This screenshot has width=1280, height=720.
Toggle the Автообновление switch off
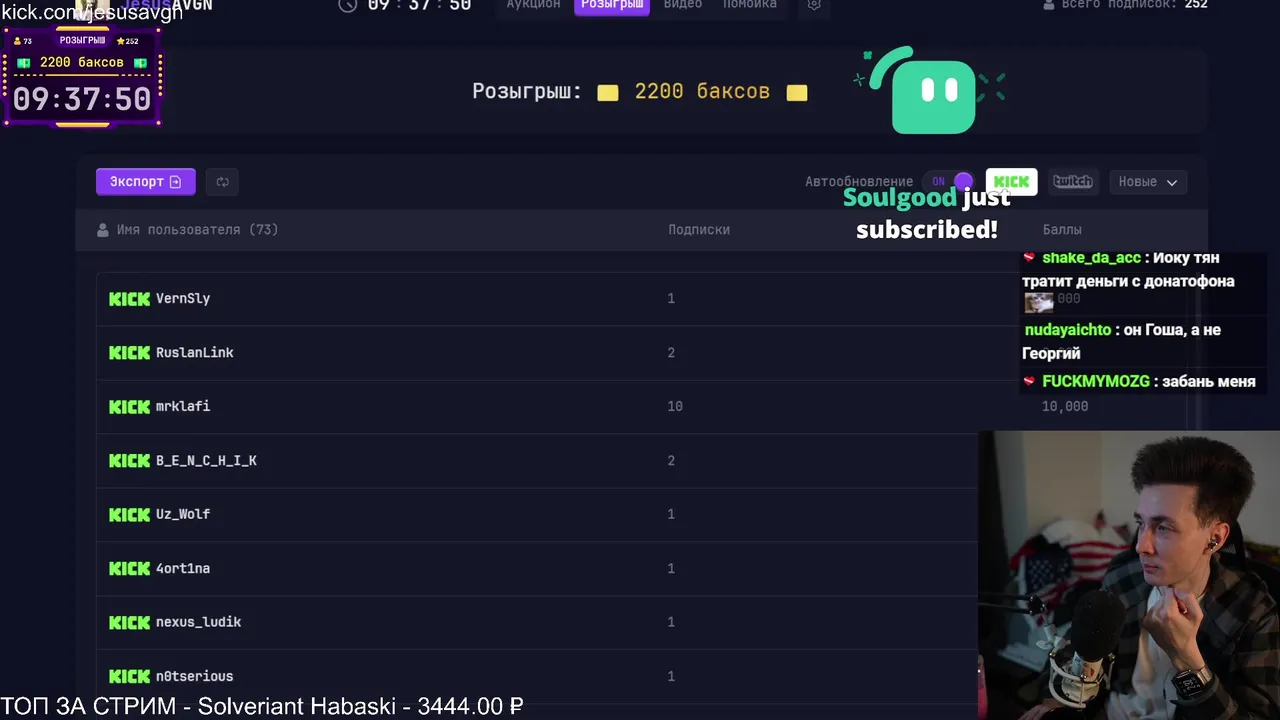coord(949,182)
